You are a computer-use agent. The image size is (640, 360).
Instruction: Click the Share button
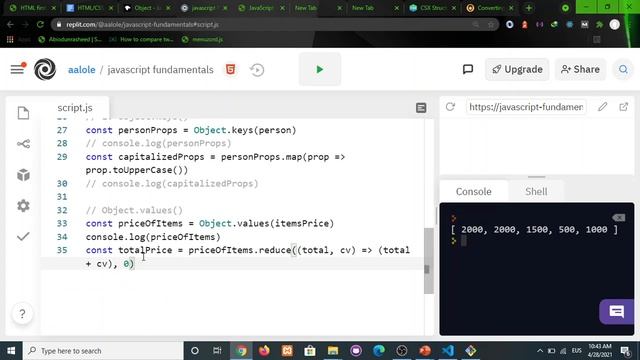click(x=580, y=69)
